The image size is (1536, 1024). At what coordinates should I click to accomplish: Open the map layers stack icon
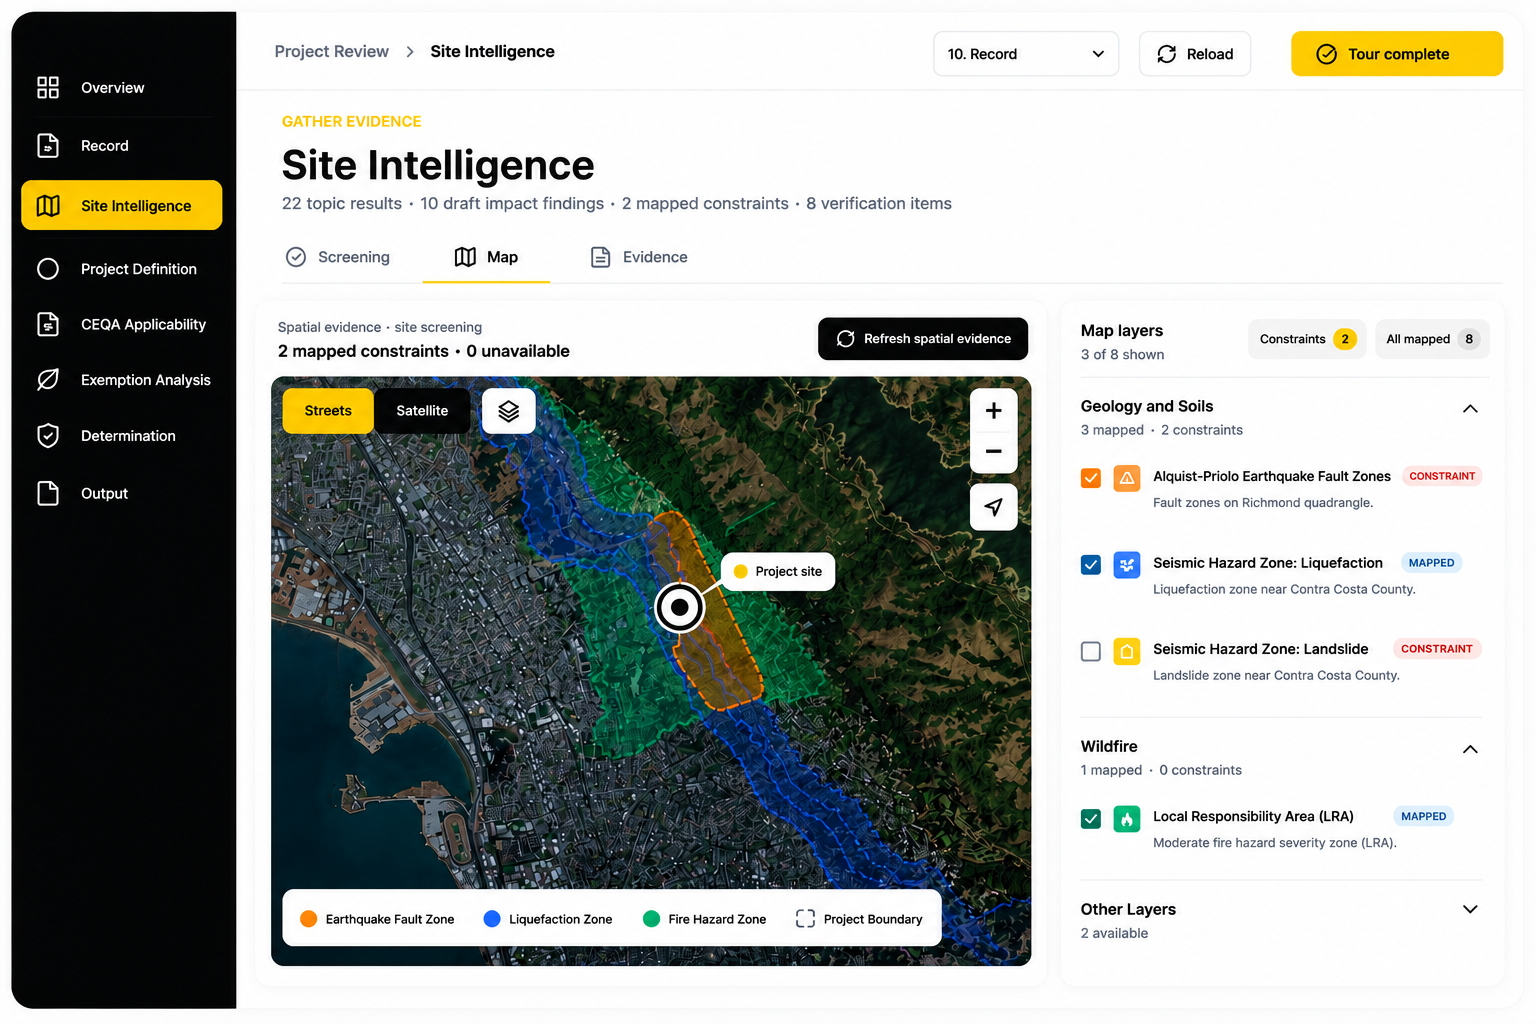[509, 411]
